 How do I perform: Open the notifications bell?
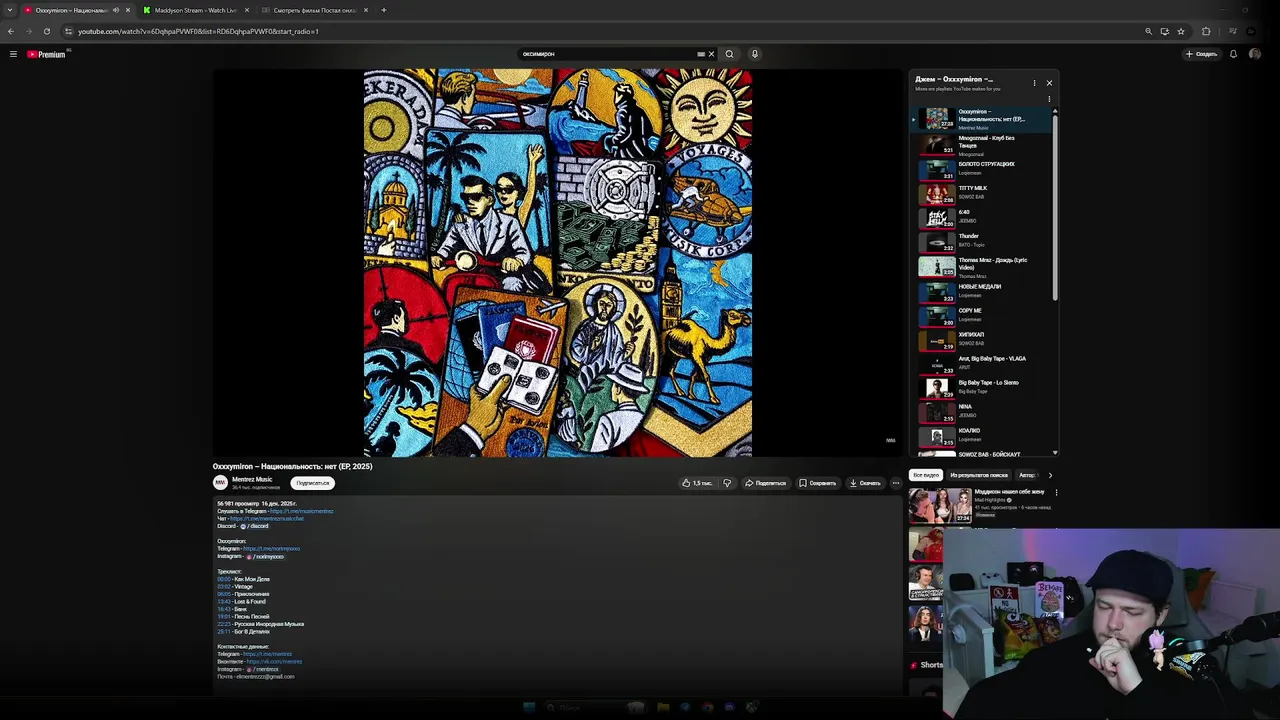[x=1233, y=54]
